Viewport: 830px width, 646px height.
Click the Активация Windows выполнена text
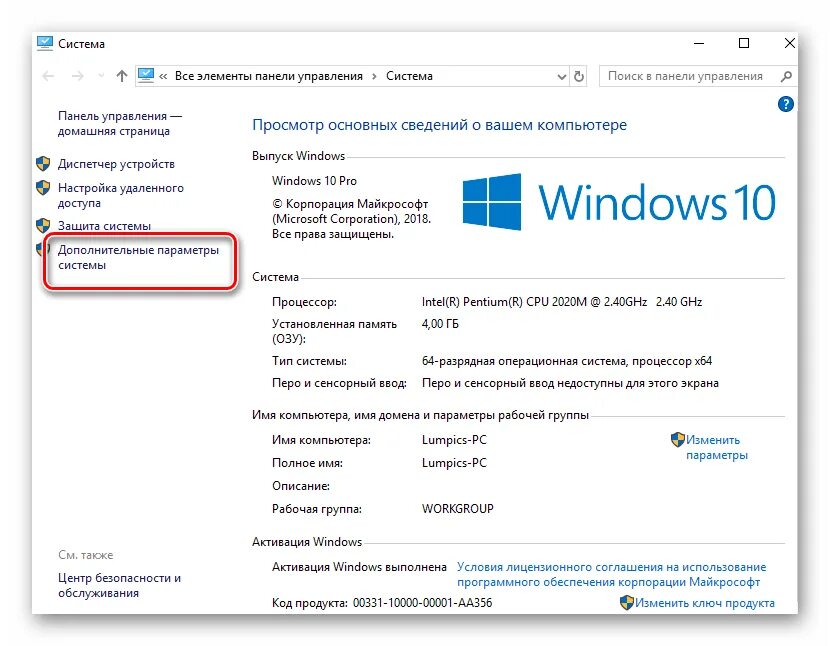(x=359, y=567)
